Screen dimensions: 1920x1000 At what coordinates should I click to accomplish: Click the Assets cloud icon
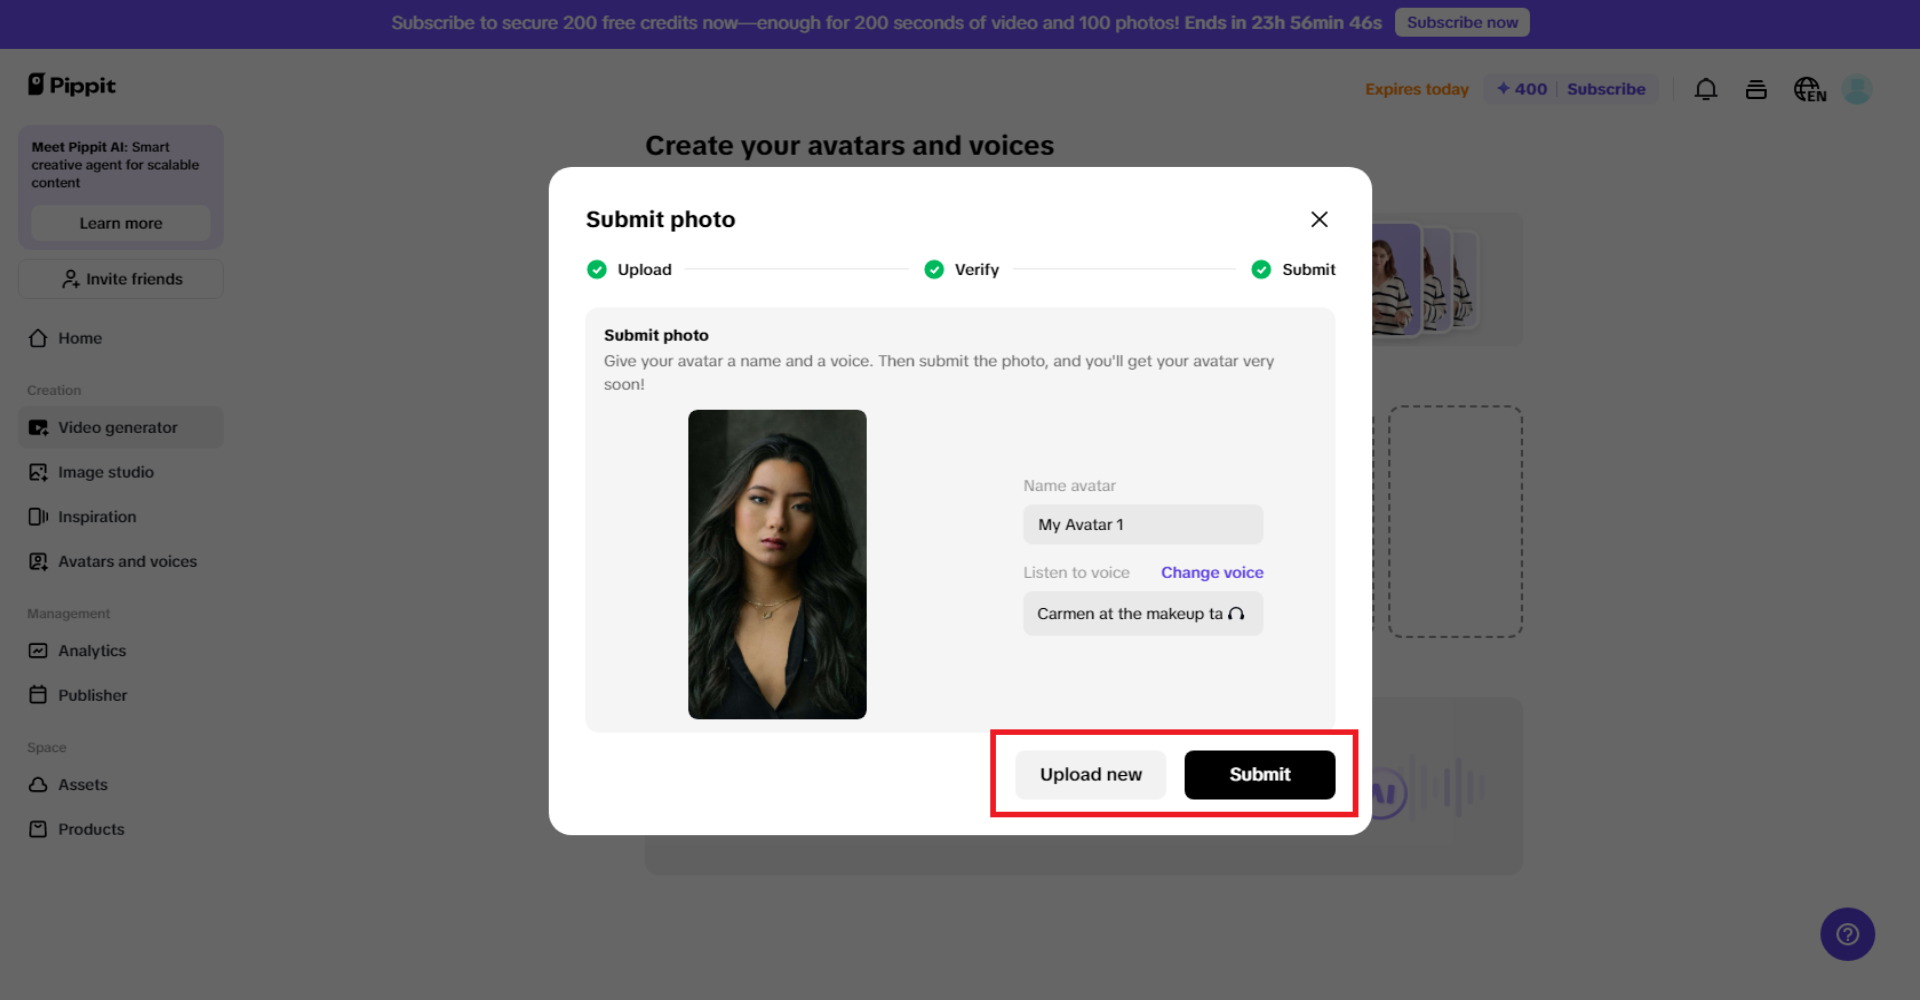(37, 784)
